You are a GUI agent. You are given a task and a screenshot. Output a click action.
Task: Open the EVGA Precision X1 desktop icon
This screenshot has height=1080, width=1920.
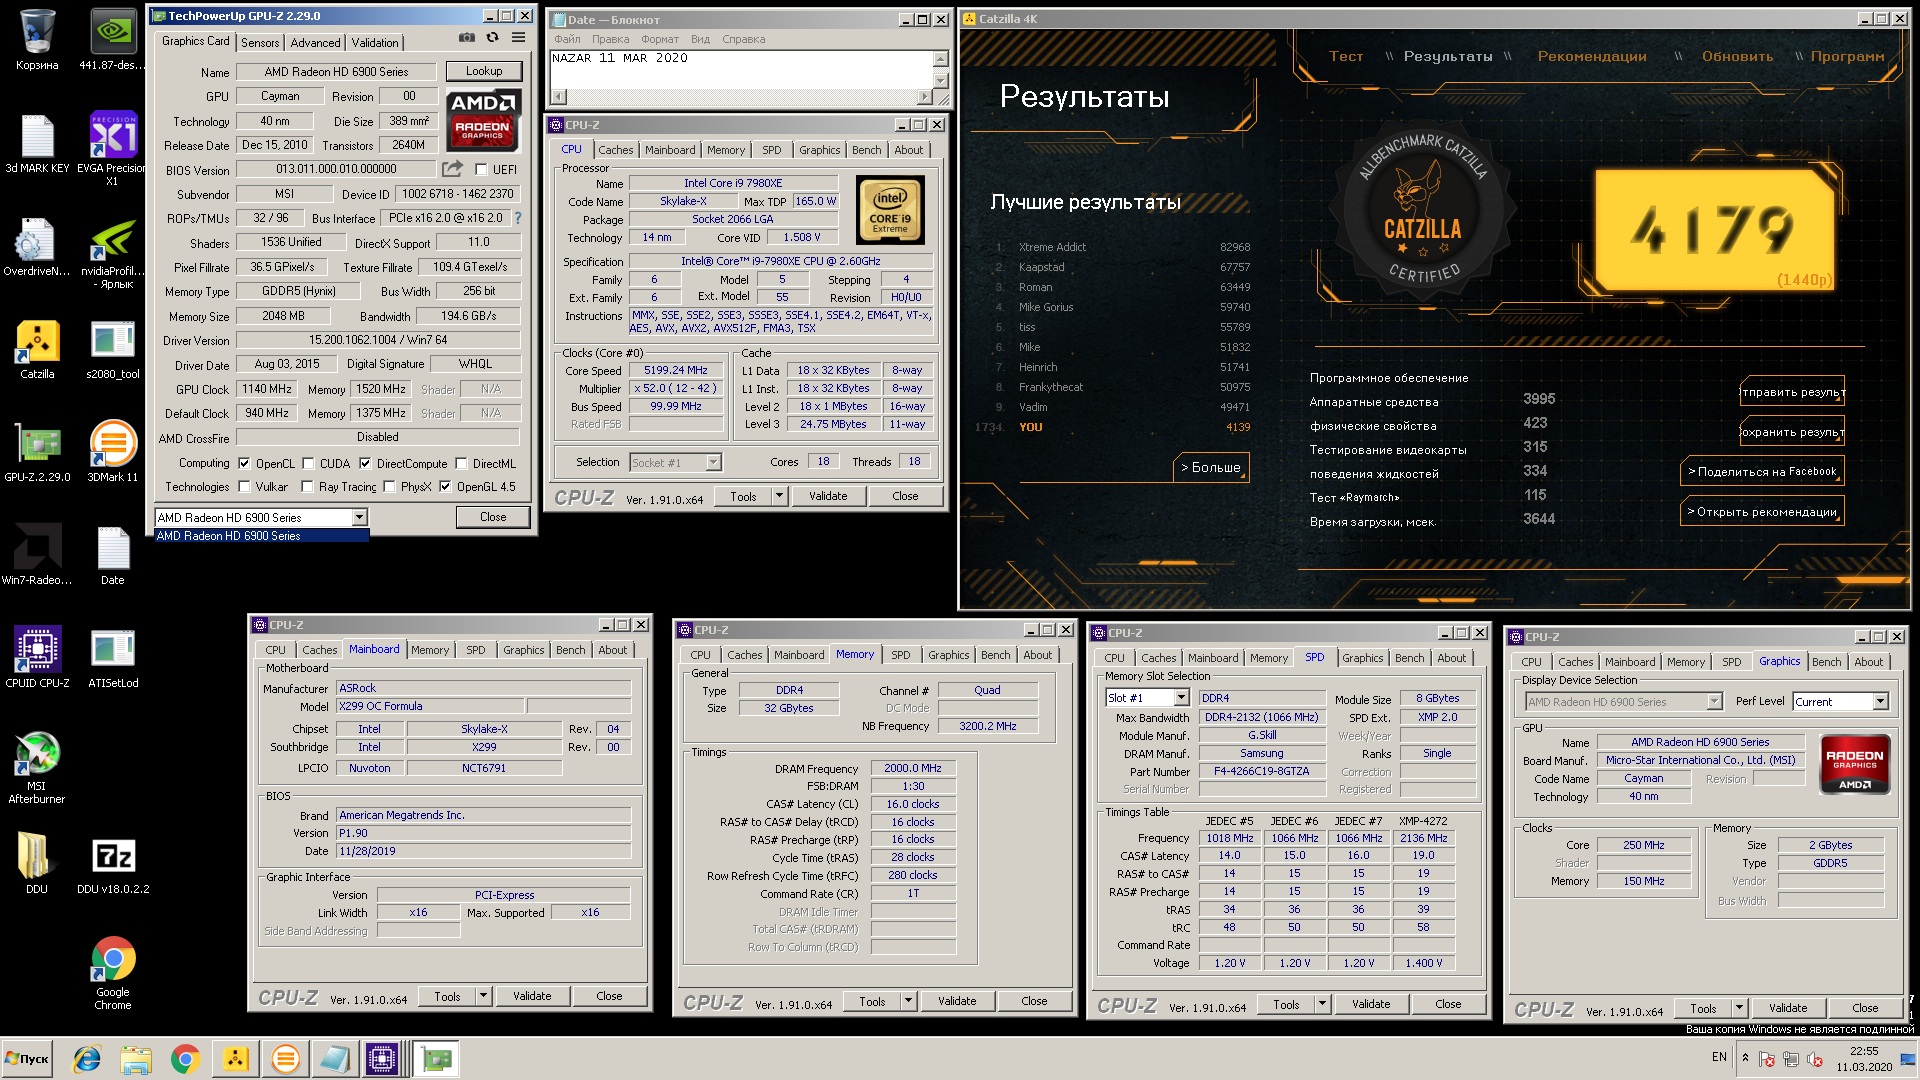coord(113,148)
